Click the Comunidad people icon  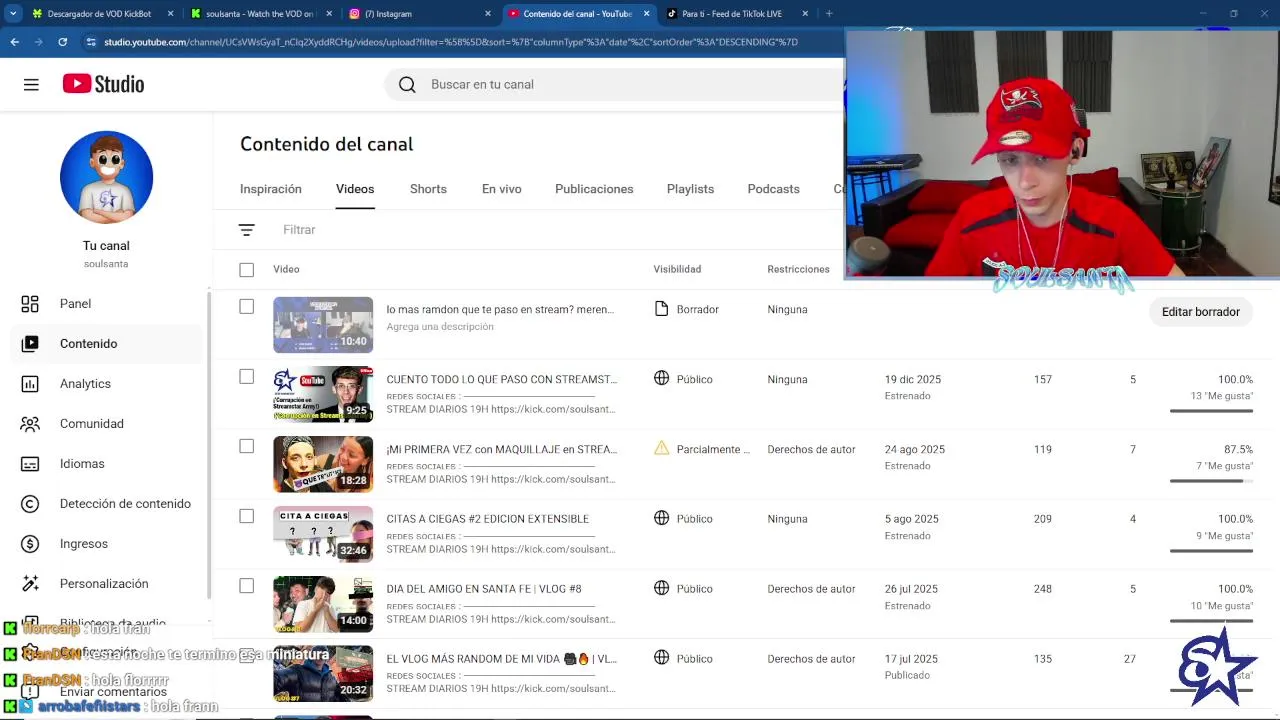pyautogui.click(x=30, y=424)
